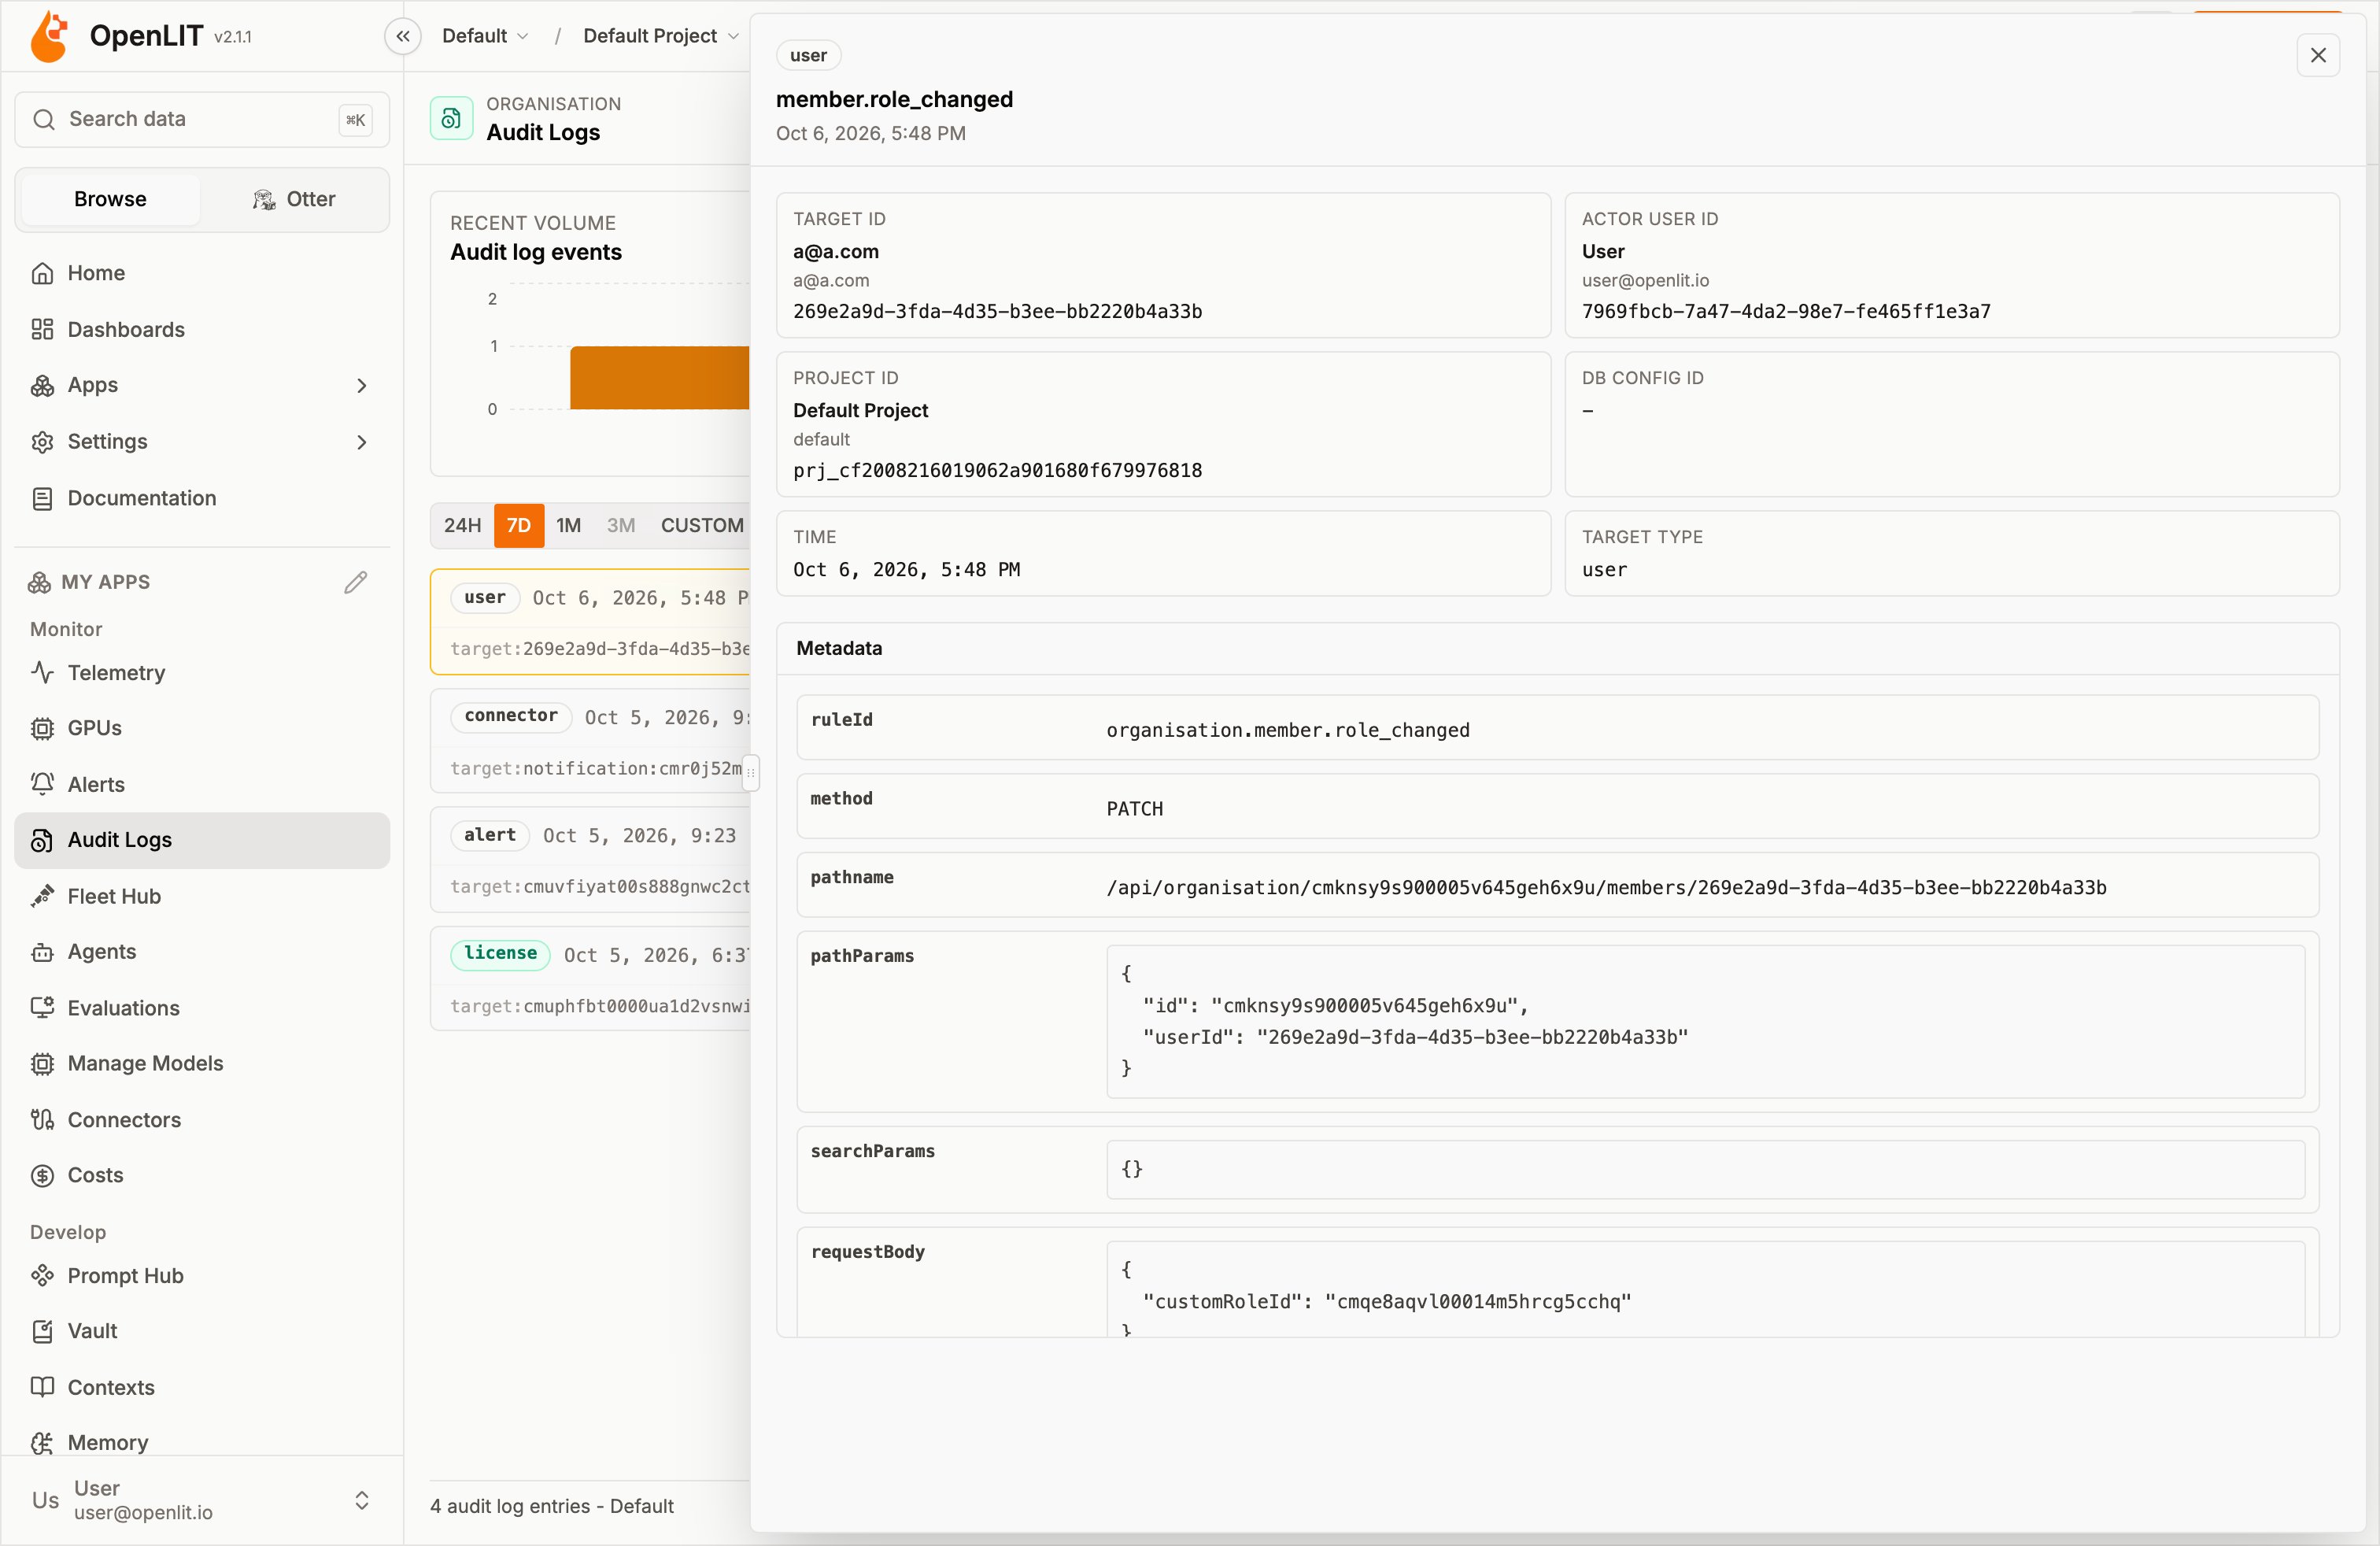Screen dimensions: 2380x1546
Task: Open the connector audit log entry
Action: 590,741
